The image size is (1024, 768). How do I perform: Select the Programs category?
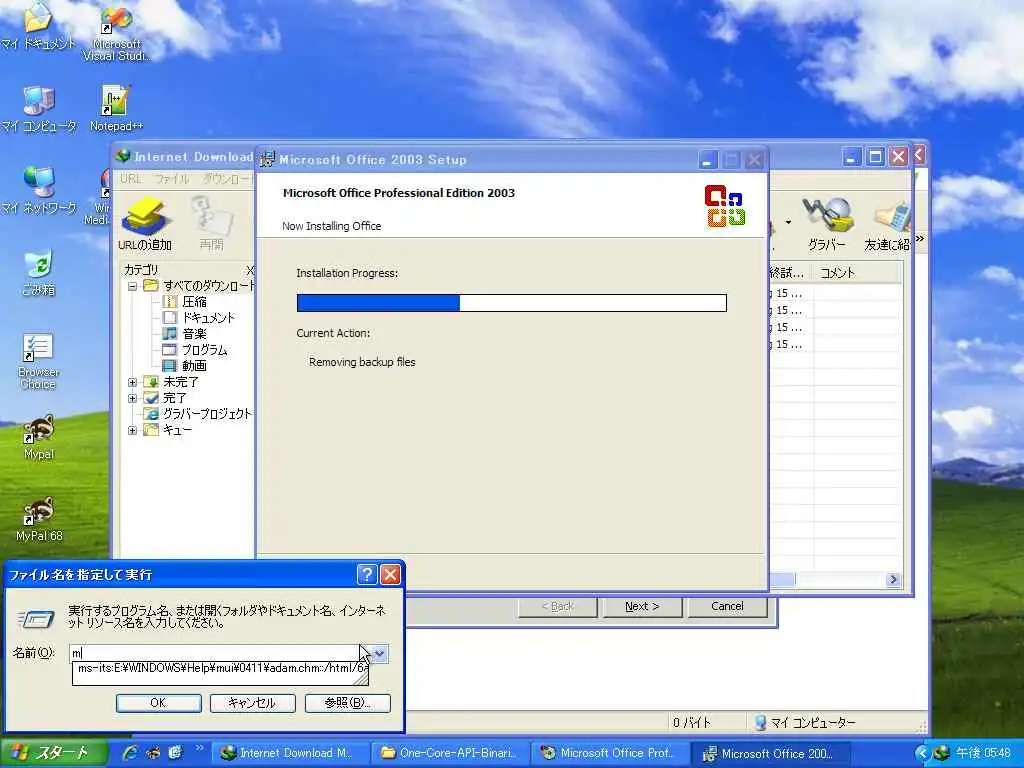point(195,350)
